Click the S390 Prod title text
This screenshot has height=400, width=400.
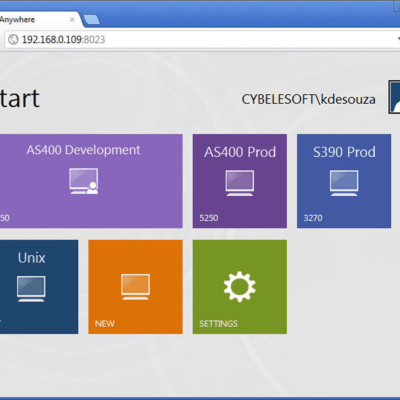click(344, 152)
